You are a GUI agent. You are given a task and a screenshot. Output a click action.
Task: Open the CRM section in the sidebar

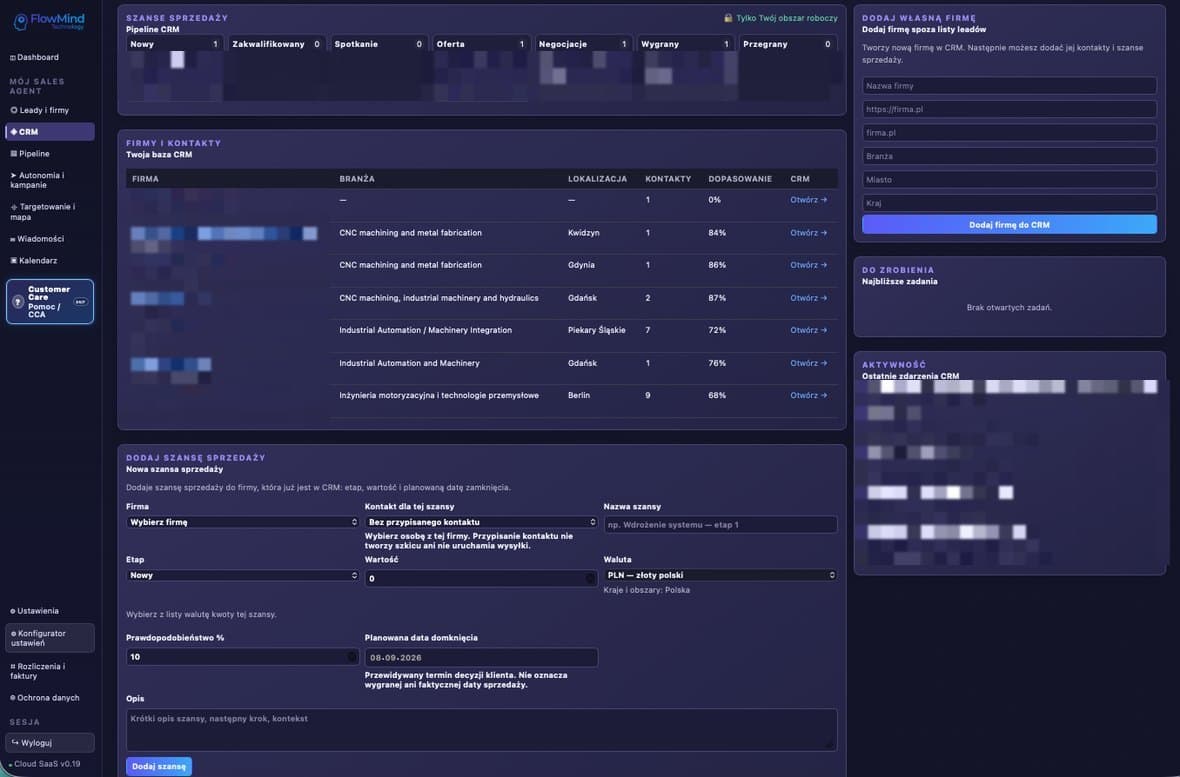(x=50, y=132)
